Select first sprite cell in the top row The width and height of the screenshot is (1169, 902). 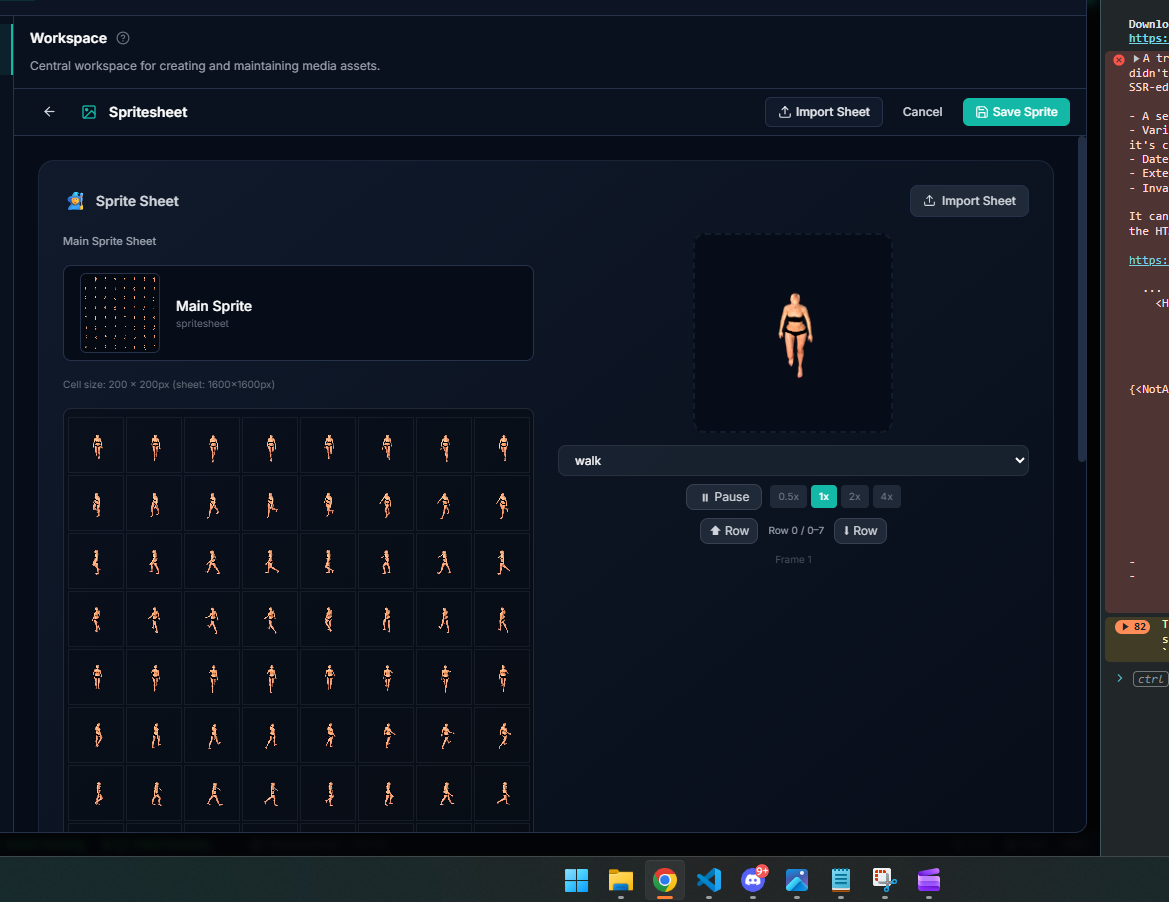(x=97, y=446)
